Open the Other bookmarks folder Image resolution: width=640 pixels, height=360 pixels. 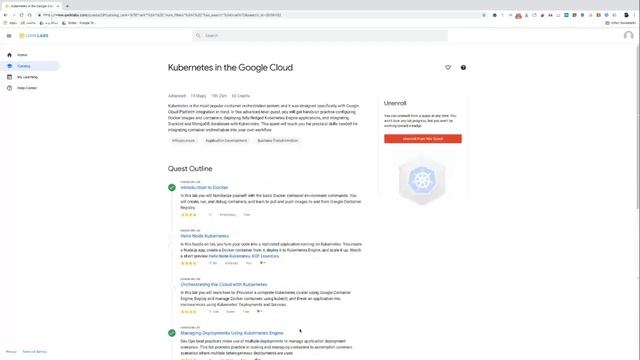click(620, 23)
